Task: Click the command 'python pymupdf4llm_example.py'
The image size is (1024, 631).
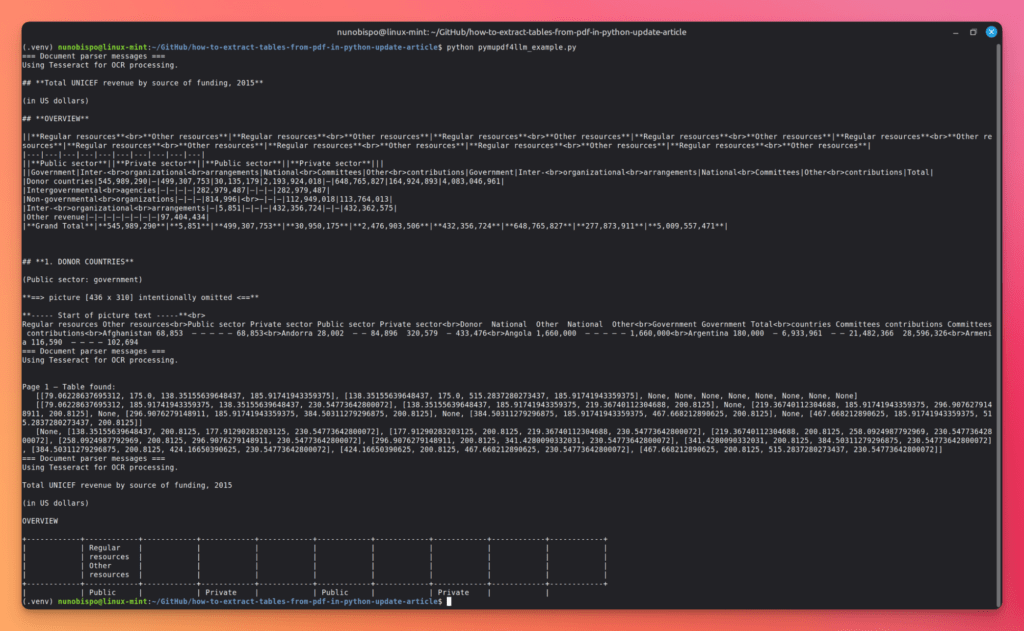Action: (511, 47)
